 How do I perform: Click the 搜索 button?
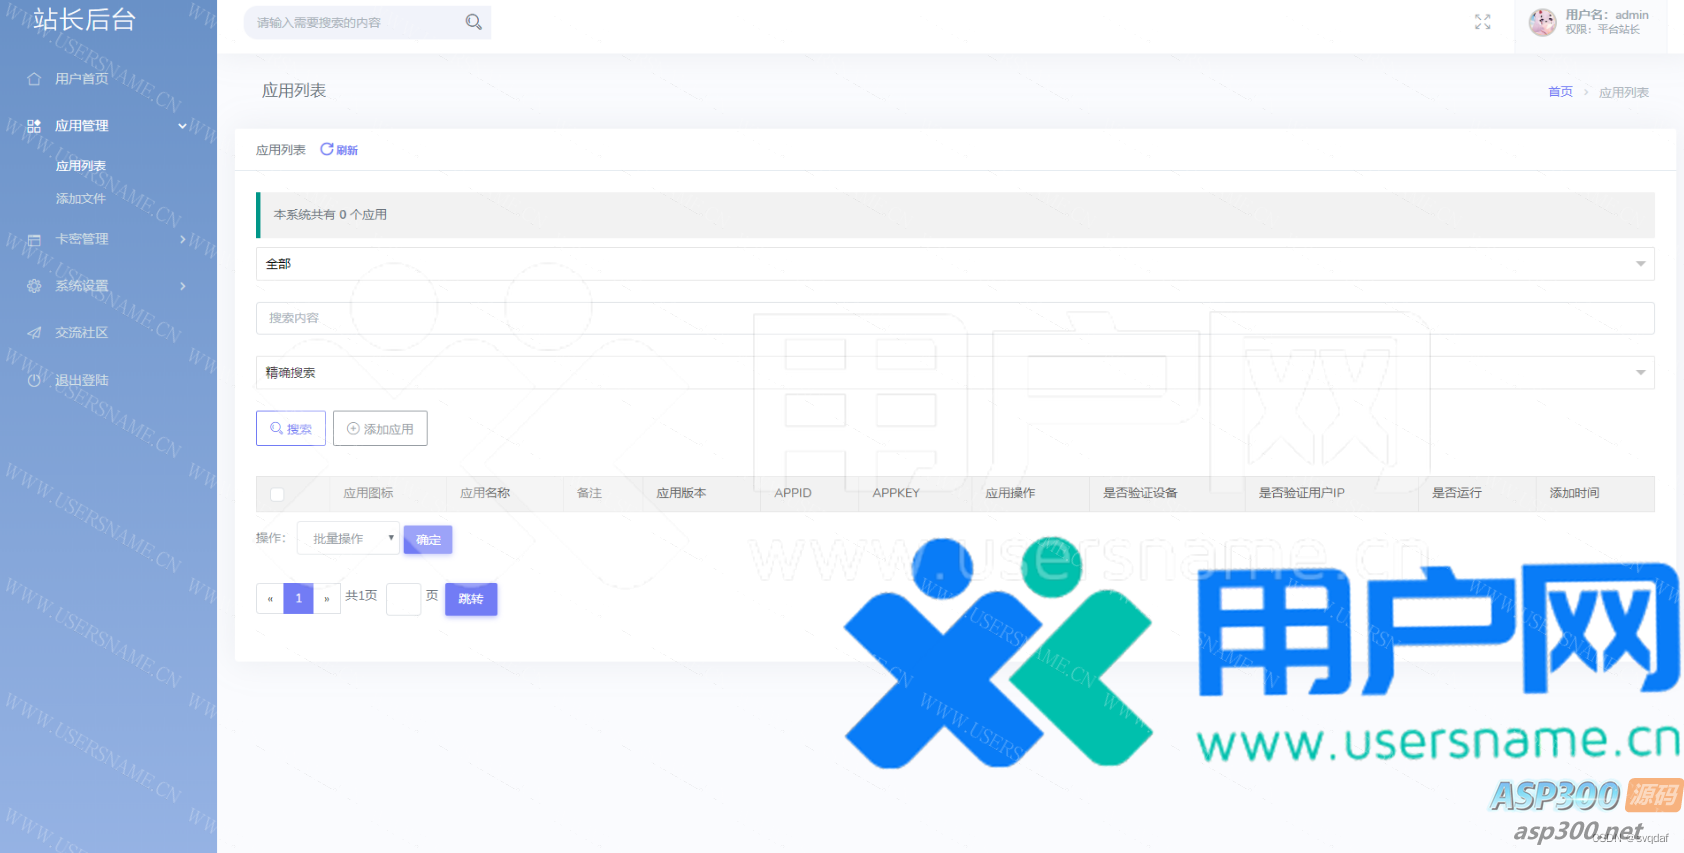291,428
